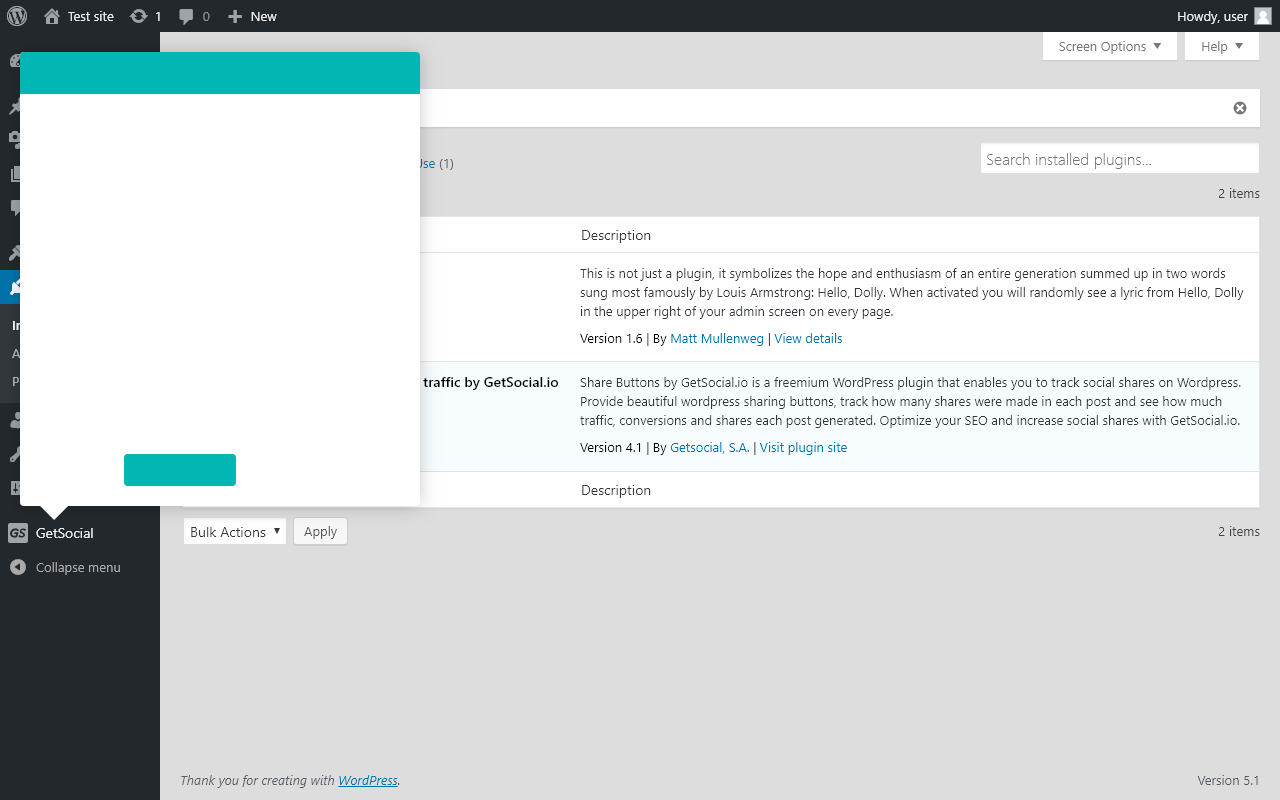Visit the Test site home link

79,16
